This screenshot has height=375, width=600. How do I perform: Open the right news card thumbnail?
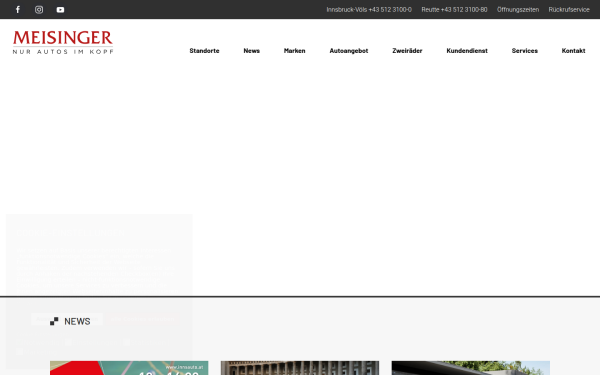pos(471,368)
